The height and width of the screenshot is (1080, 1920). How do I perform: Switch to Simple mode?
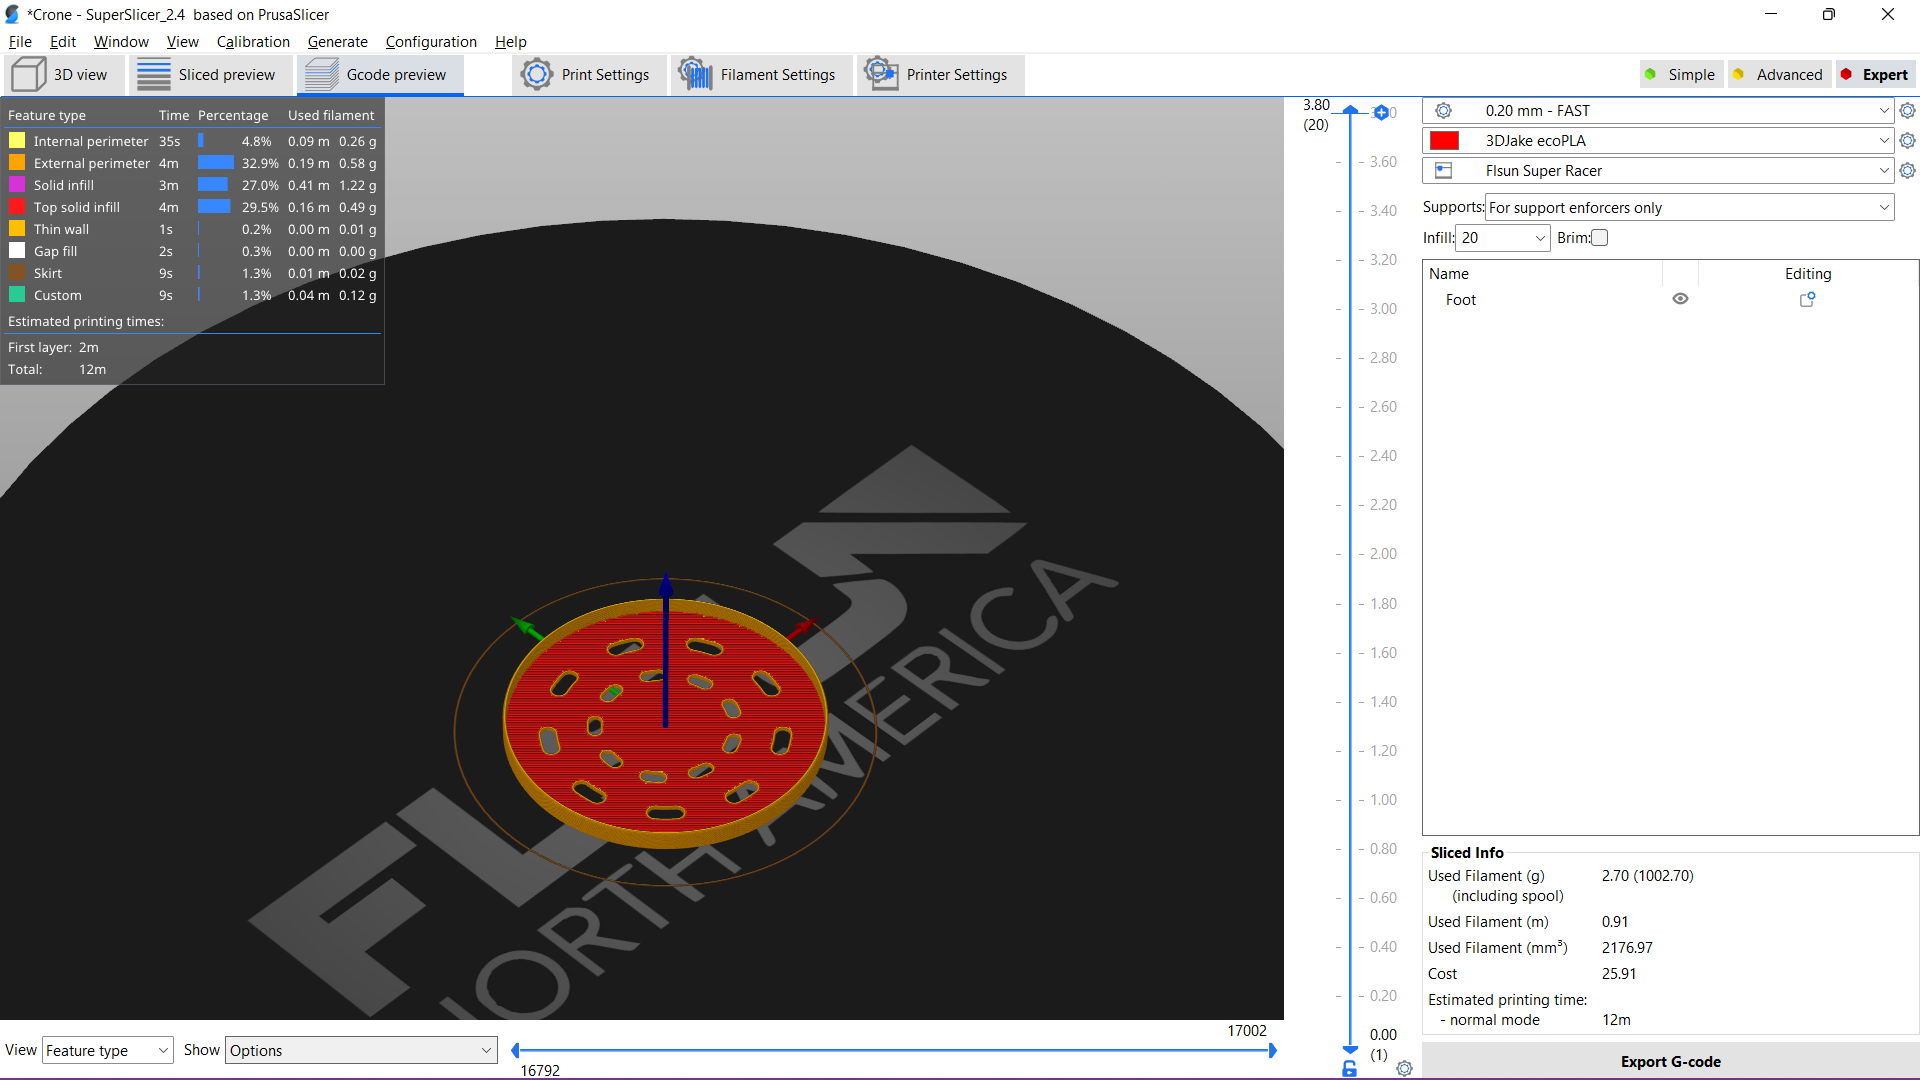coord(1681,75)
